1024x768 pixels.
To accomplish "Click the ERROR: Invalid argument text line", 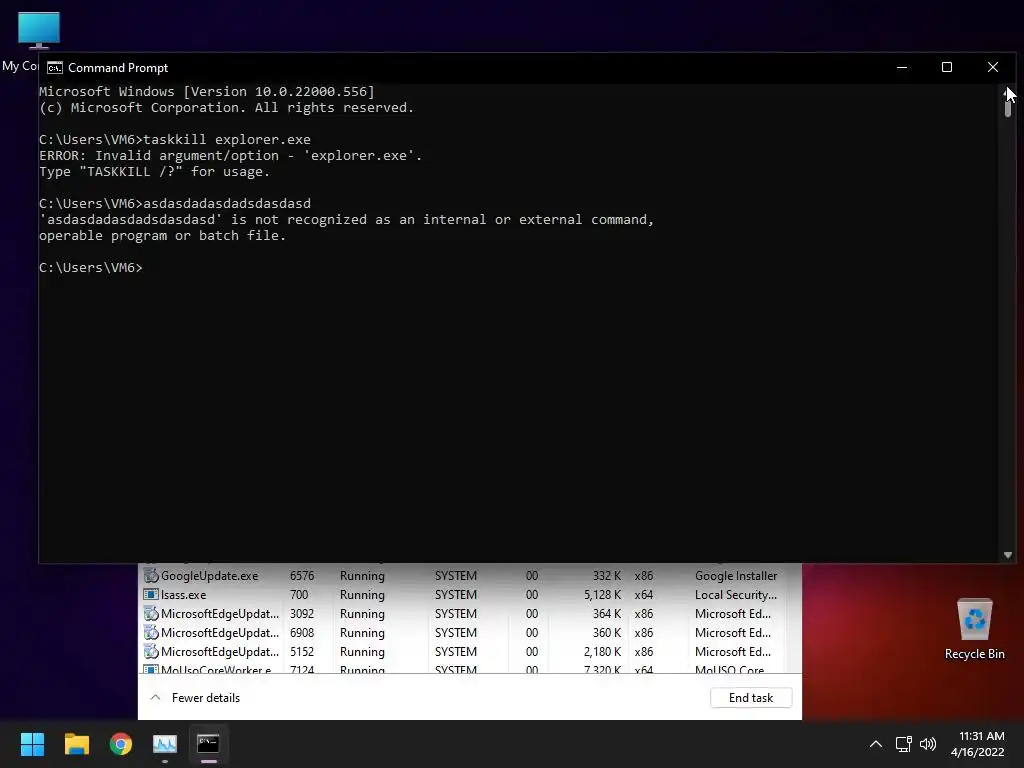I will tap(231, 155).
